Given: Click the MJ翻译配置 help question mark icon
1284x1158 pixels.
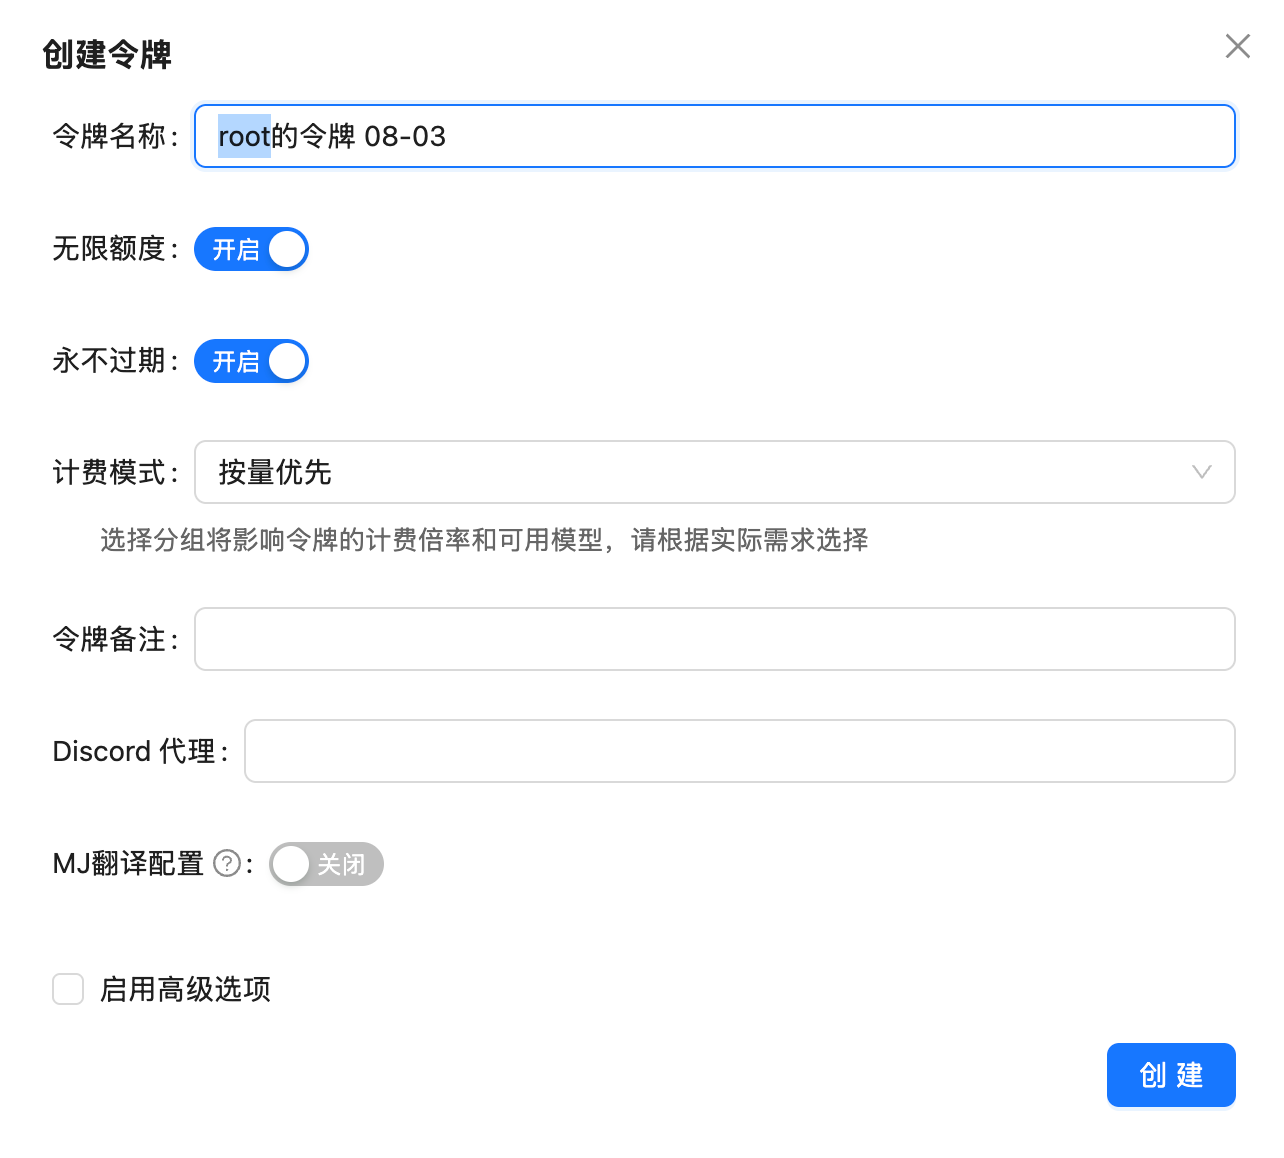Looking at the screenshot, I should (x=228, y=864).
